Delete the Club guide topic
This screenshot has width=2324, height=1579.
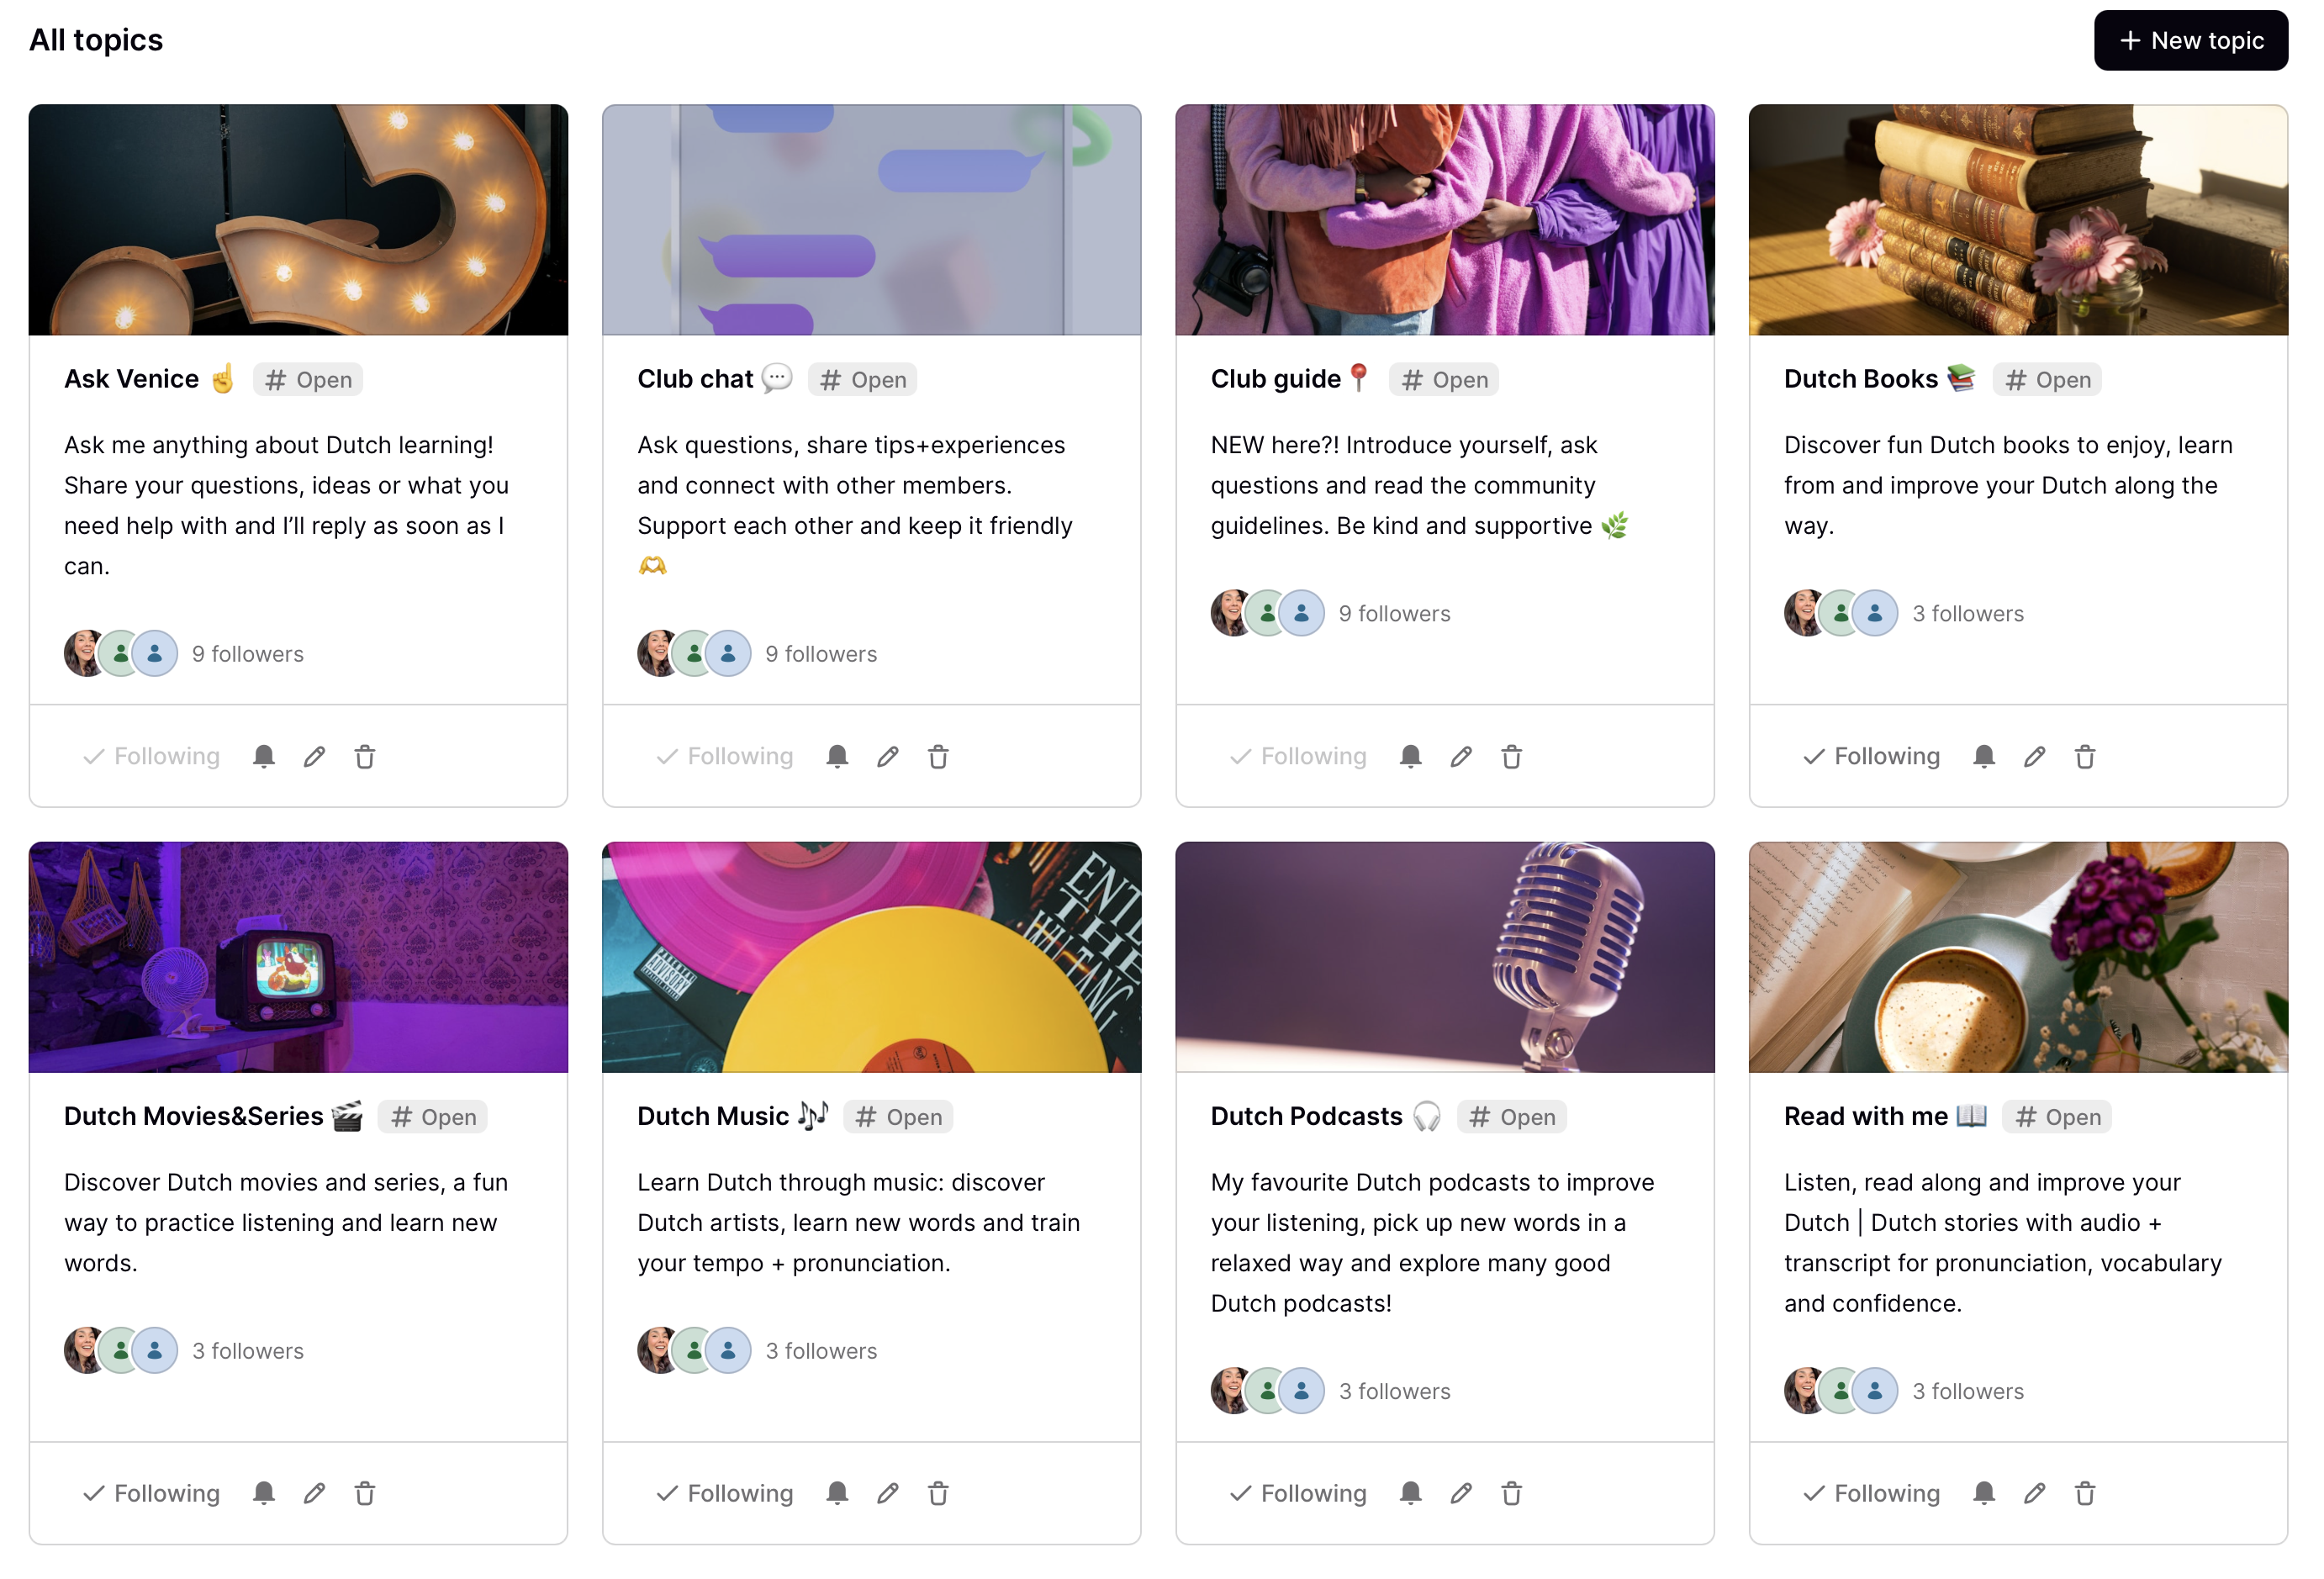point(1511,756)
